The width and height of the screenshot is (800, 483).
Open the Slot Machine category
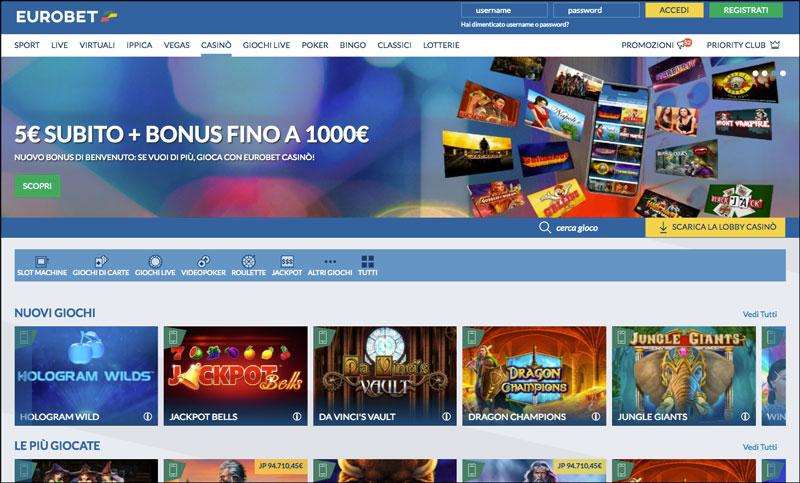[x=42, y=266]
